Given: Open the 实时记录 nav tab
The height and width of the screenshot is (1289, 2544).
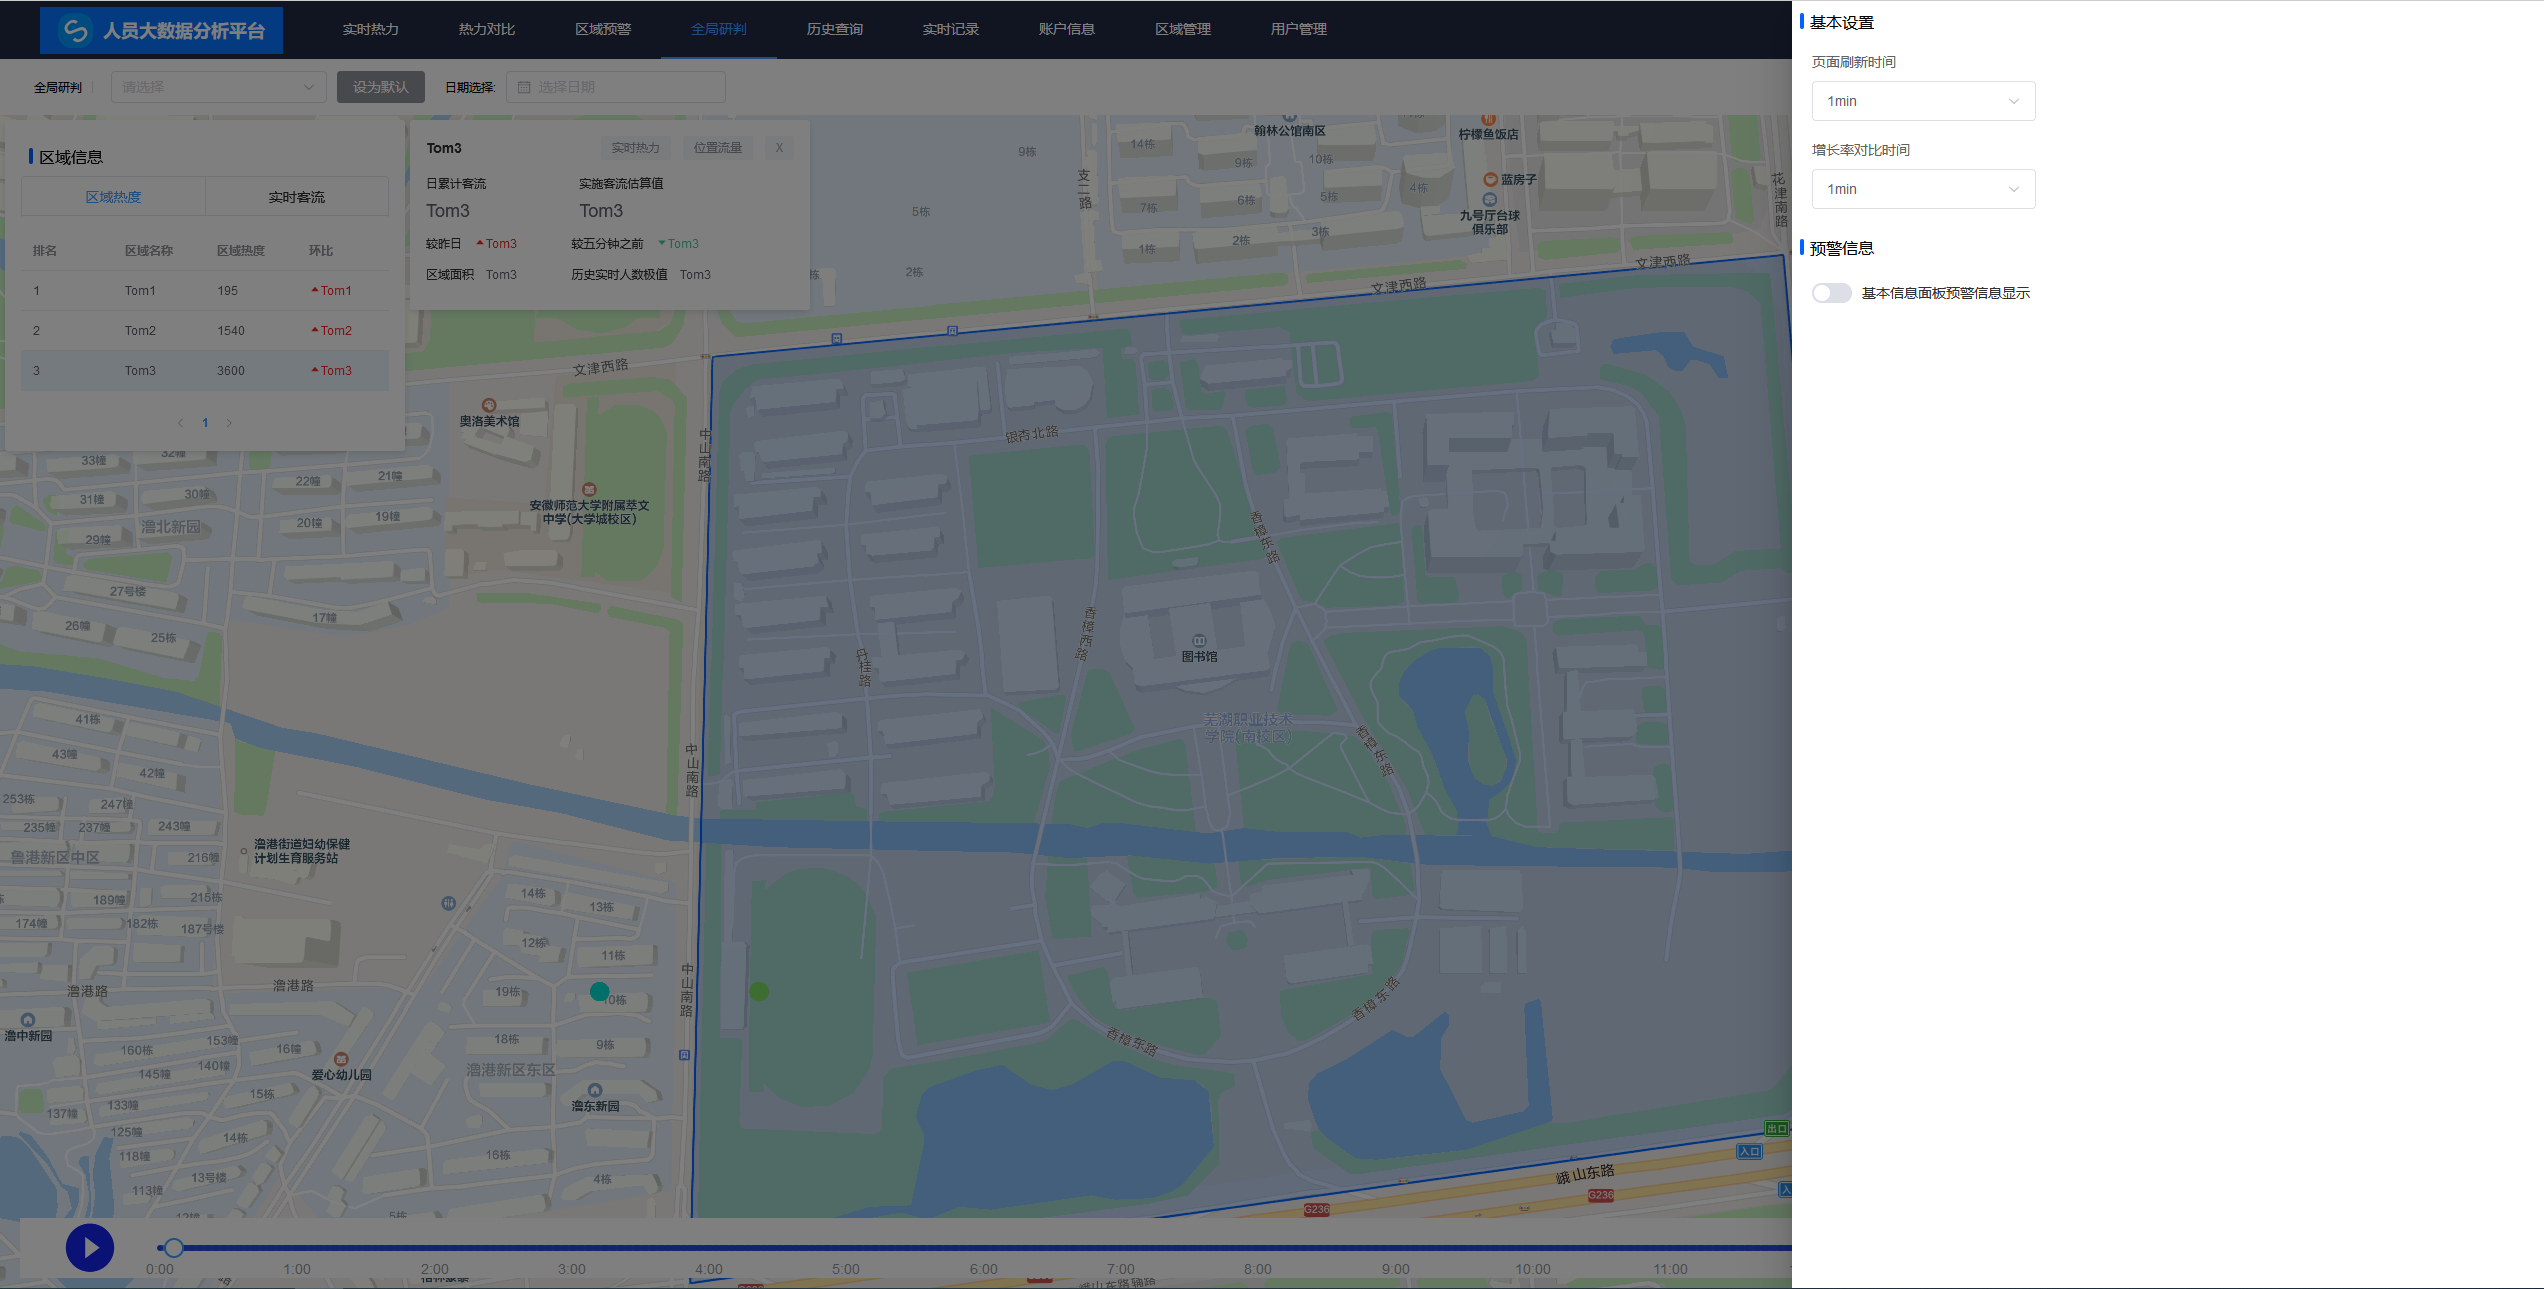Looking at the screenshot, I should point(951,29).
